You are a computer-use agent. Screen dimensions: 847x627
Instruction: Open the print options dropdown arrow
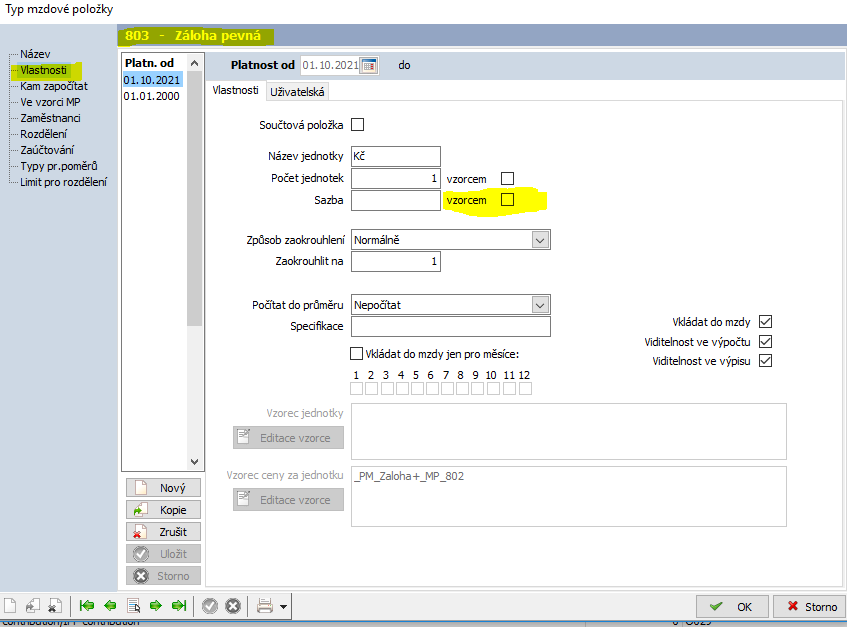point(284,606)
